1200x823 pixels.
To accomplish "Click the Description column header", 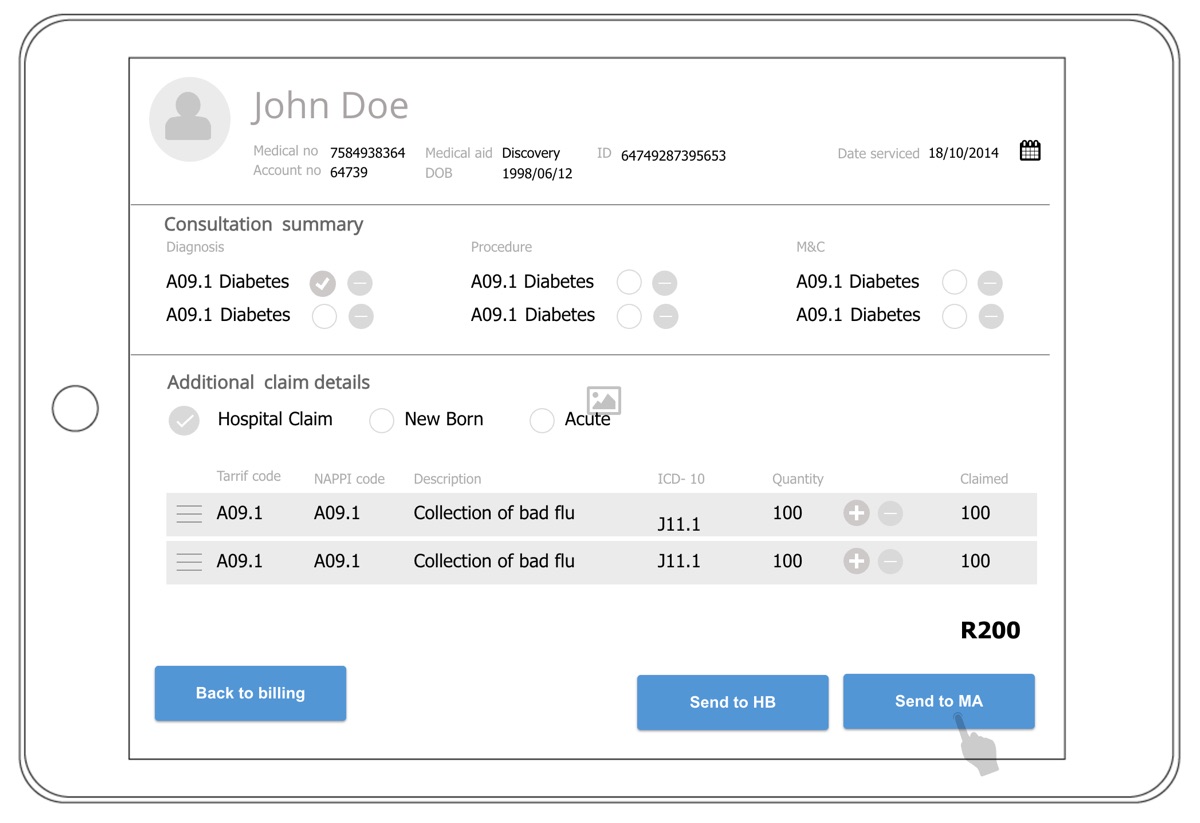I will coord(447,479).
